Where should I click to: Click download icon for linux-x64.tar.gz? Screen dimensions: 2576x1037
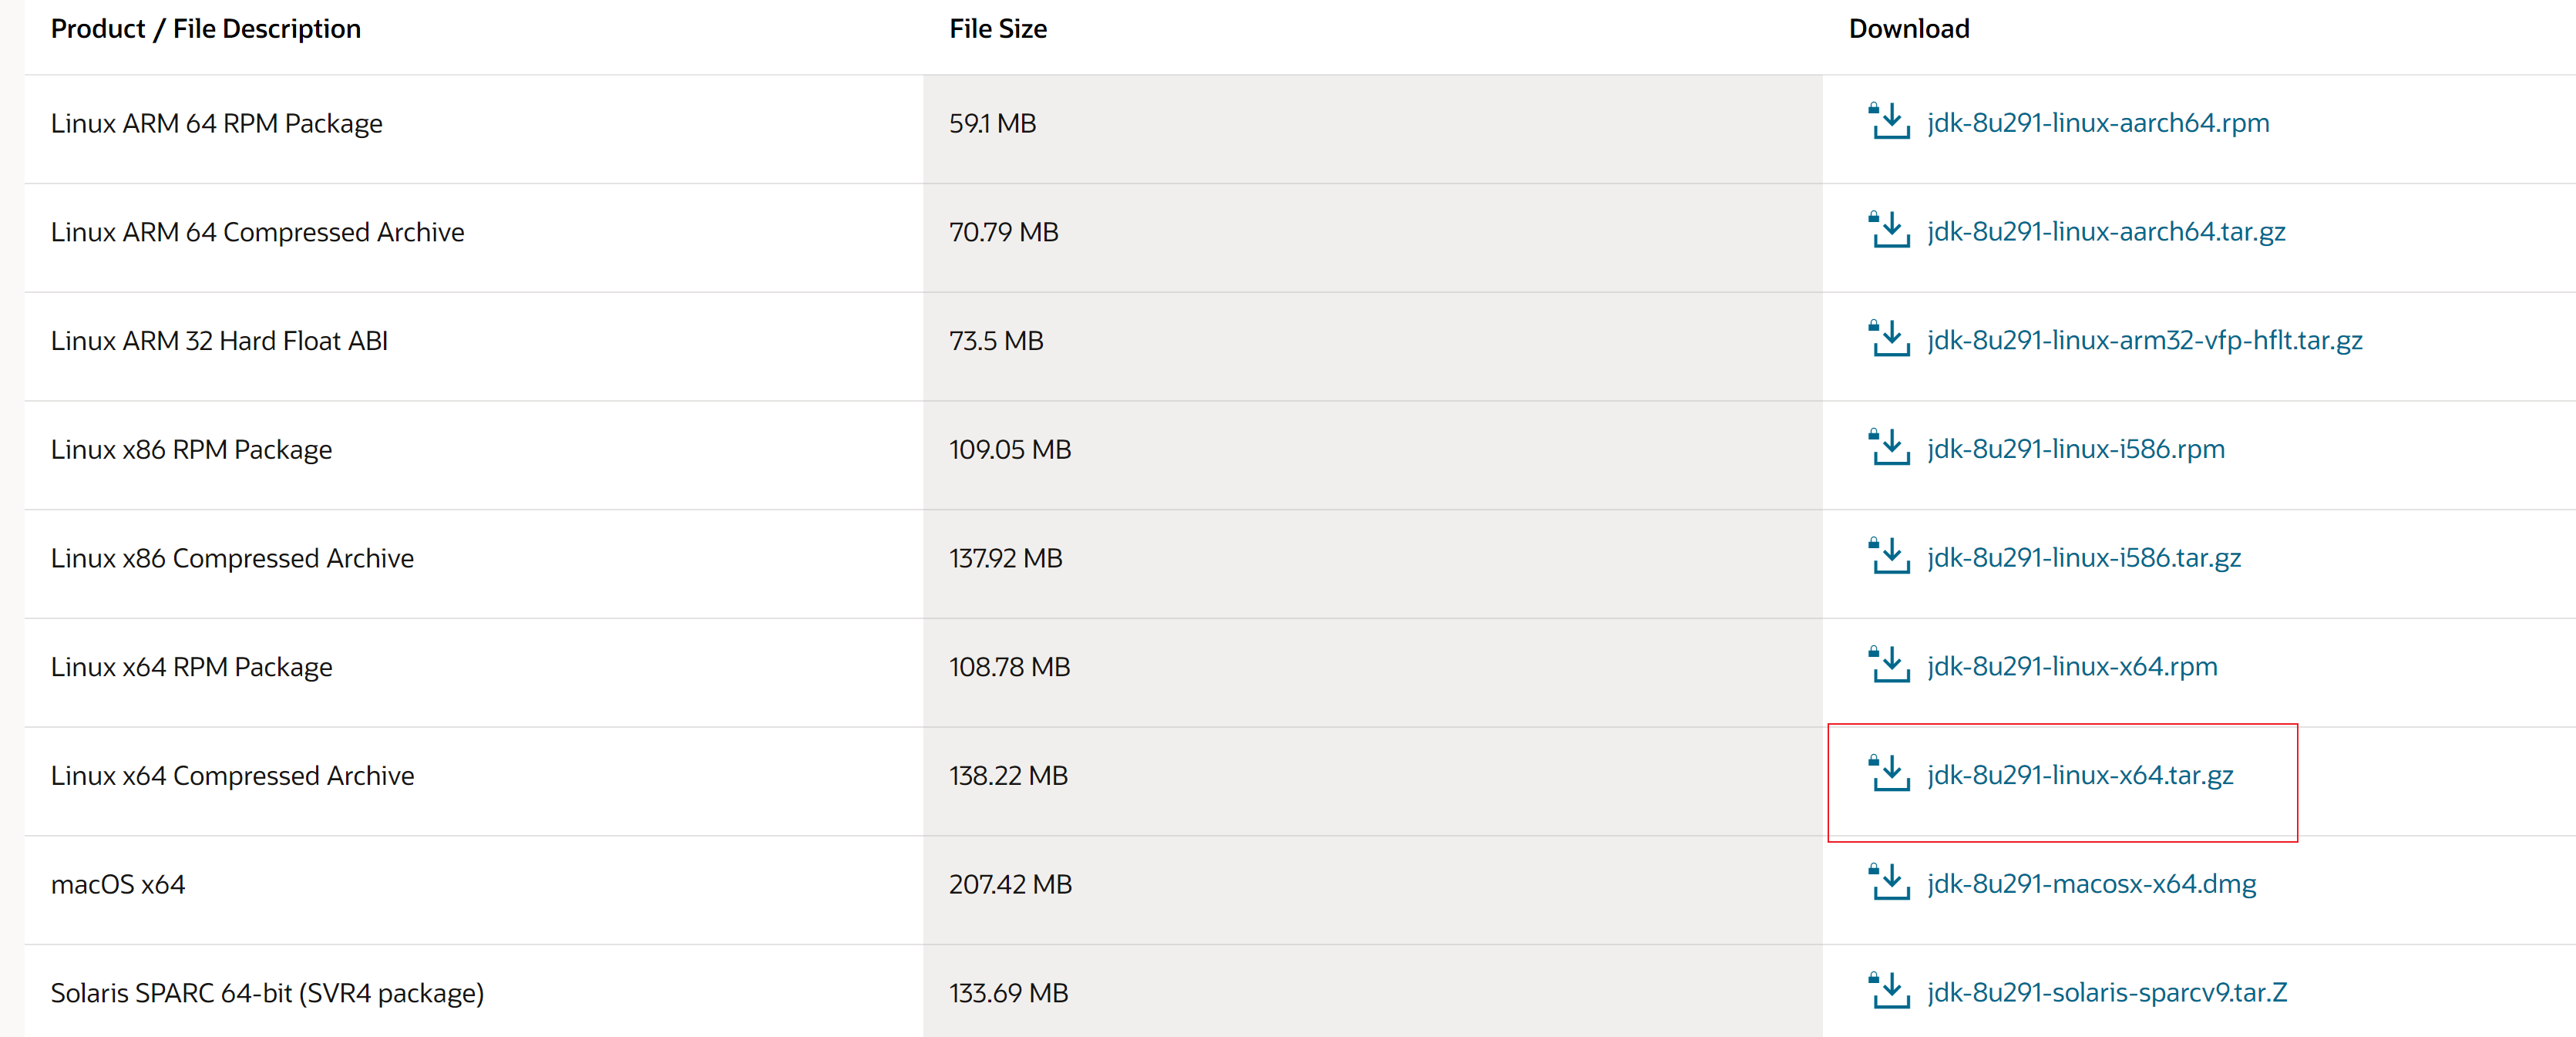[x=1889, y=775]
